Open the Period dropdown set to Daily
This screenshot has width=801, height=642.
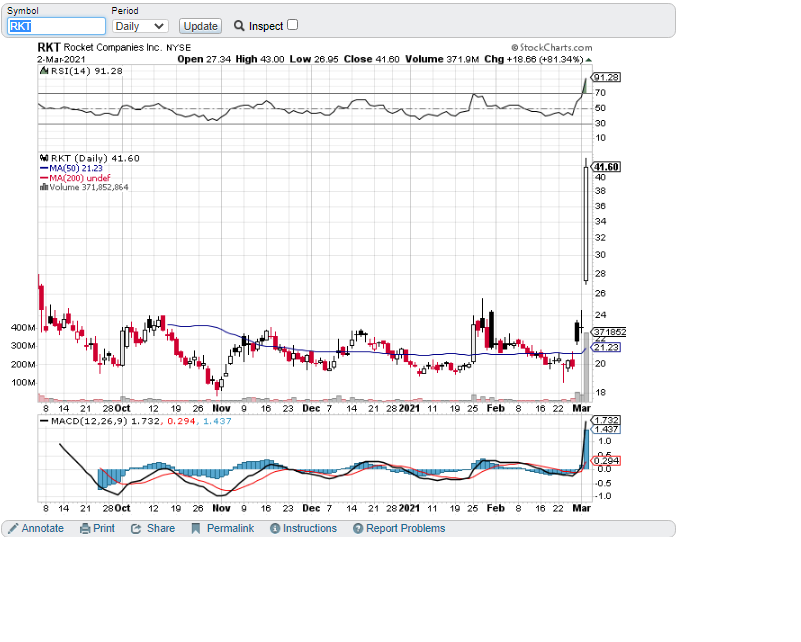(x=140, y=26)
